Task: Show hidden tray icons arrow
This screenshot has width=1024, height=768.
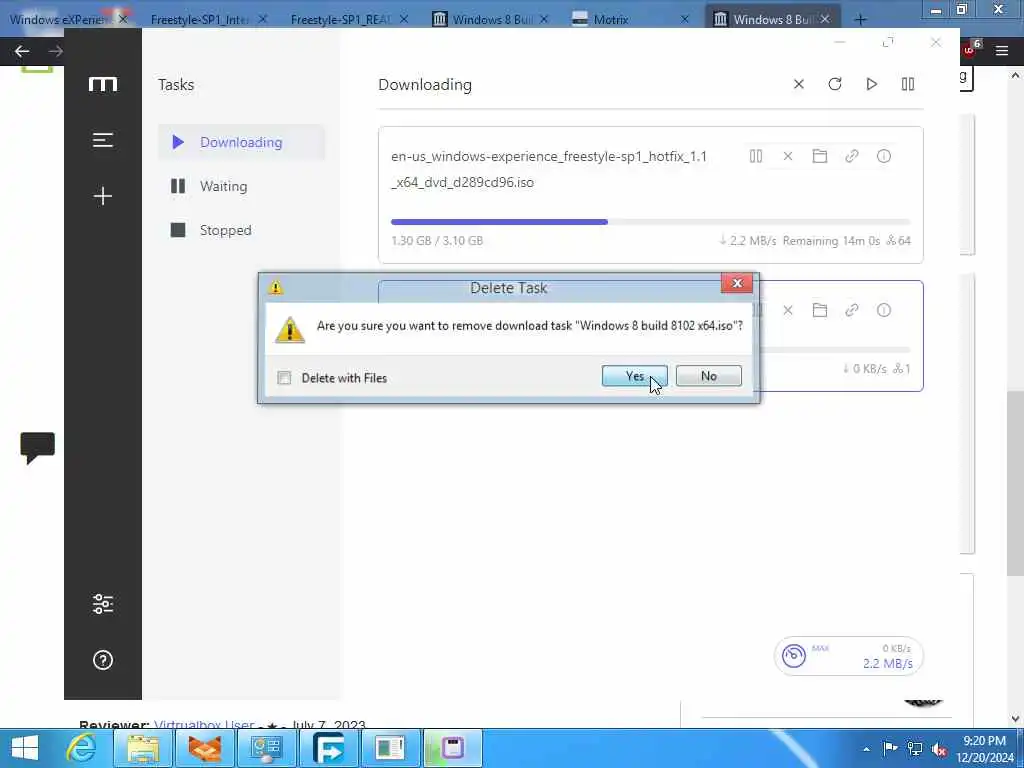Action: click(x=866, y=749)
